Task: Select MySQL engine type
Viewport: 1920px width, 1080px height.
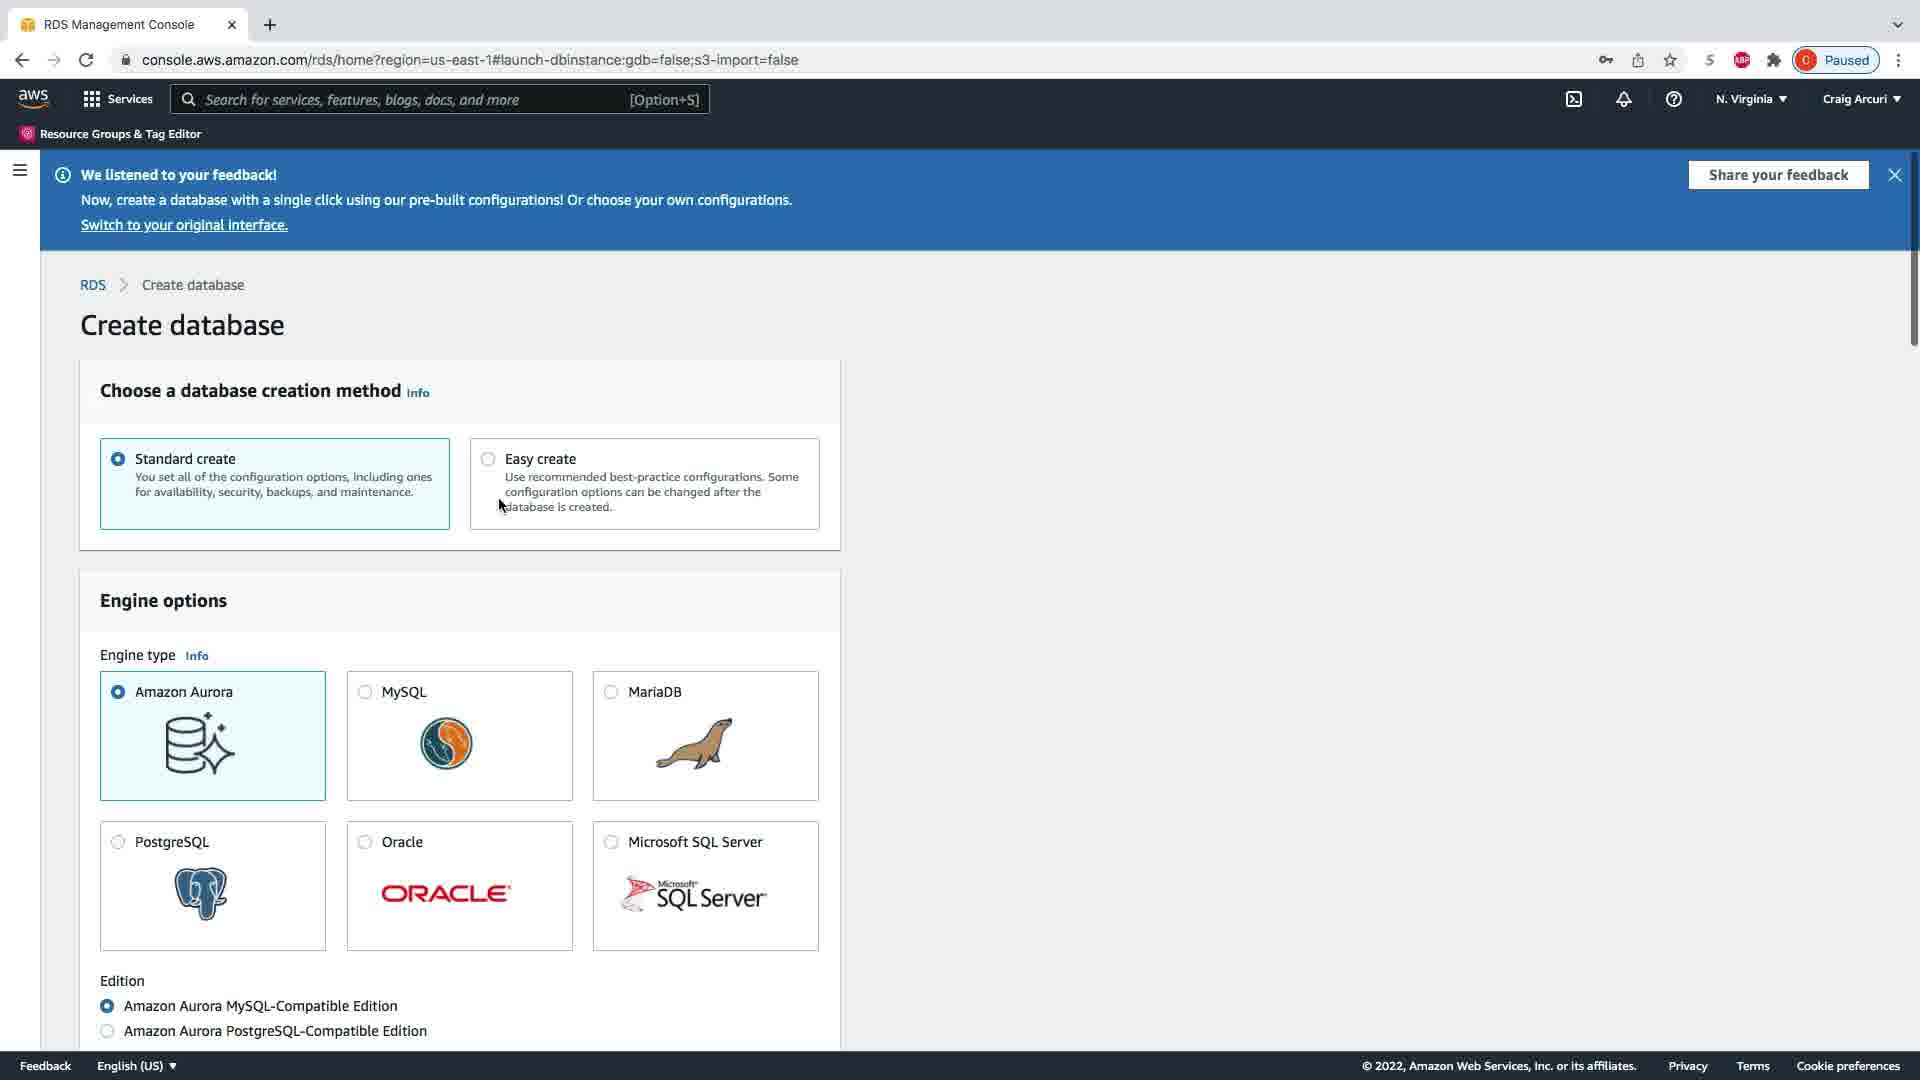Action: point(365,692)
